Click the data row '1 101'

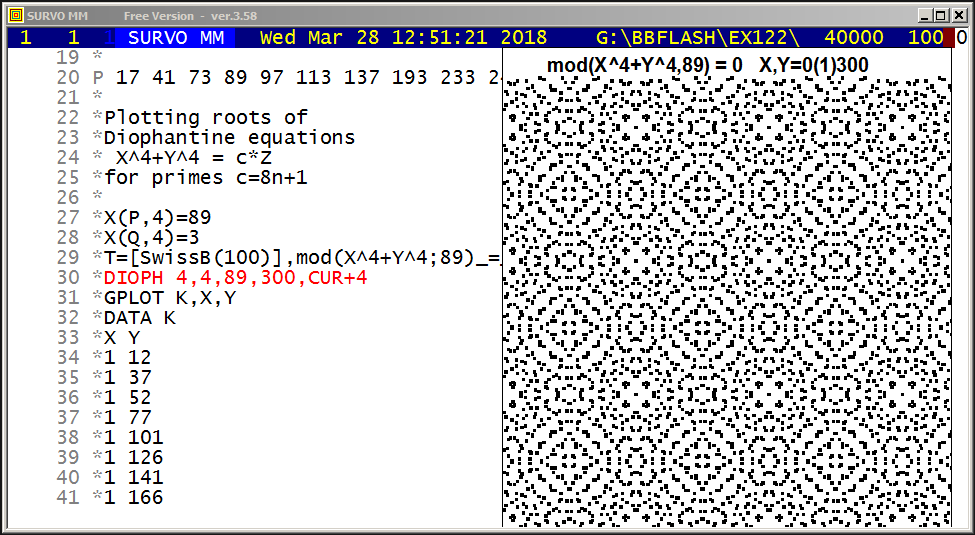click(x=134, y=437)
